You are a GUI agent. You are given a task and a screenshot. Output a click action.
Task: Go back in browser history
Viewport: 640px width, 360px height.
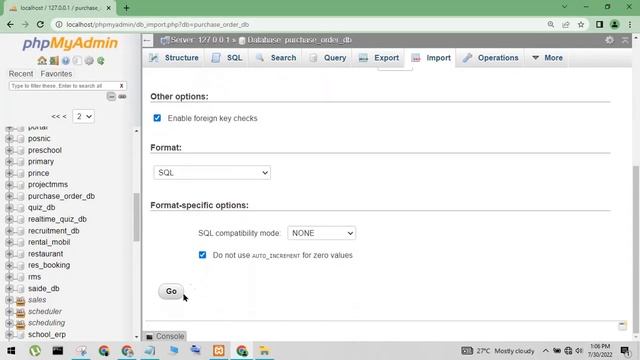10,24
